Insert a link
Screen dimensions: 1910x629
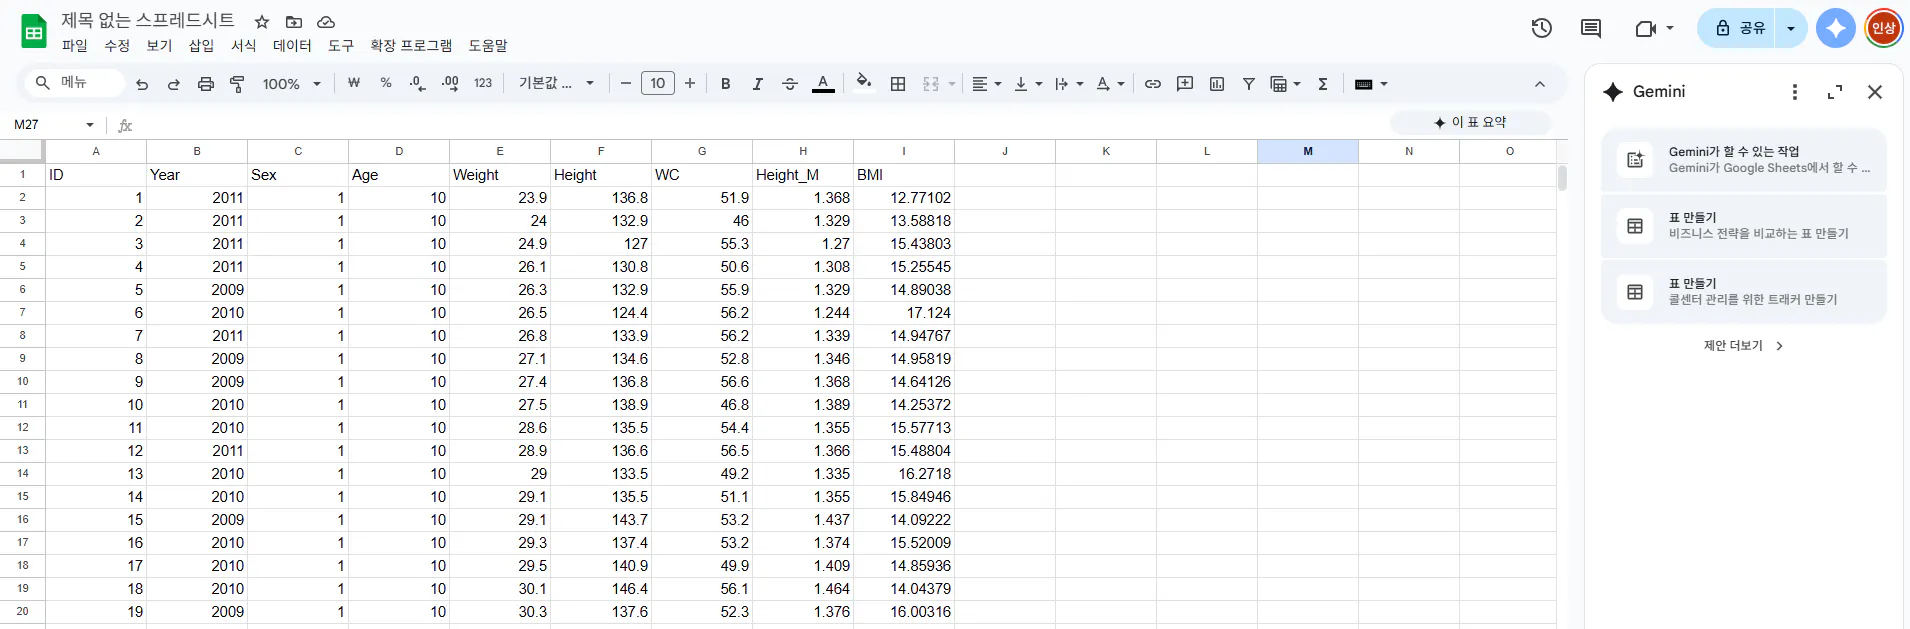[1153, 84]
